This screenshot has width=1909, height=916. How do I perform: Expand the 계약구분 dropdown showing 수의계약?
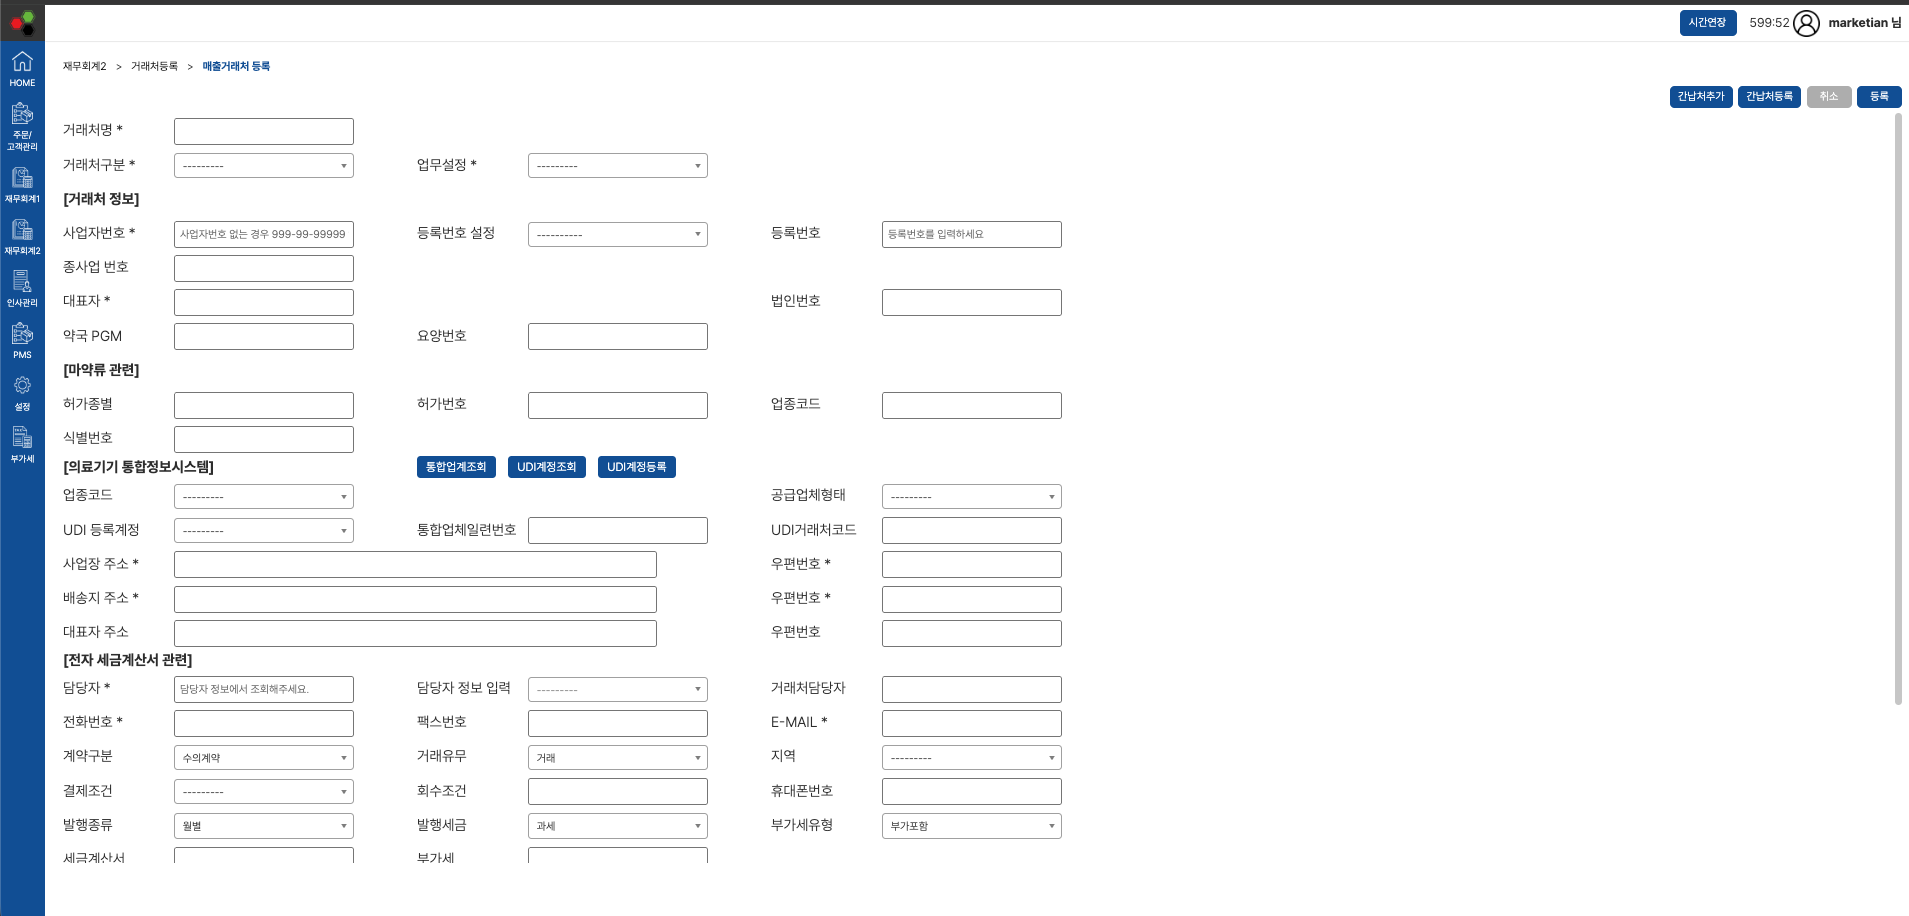pos(263,758)
